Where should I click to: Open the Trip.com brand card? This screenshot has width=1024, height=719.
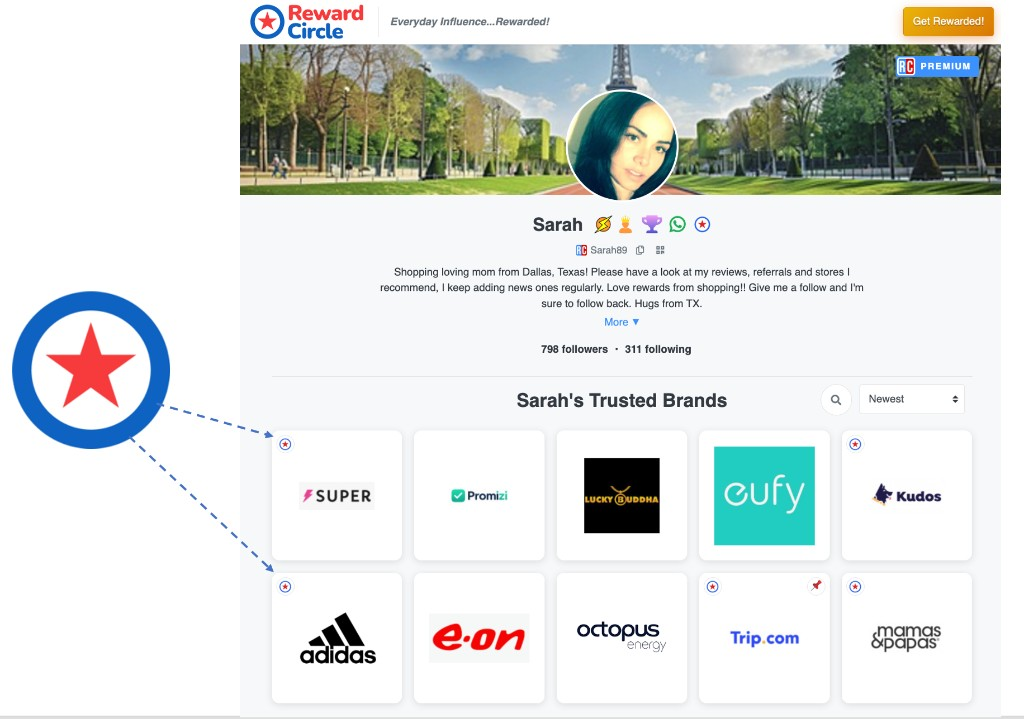pyautogui.click(x=764, y=638)
